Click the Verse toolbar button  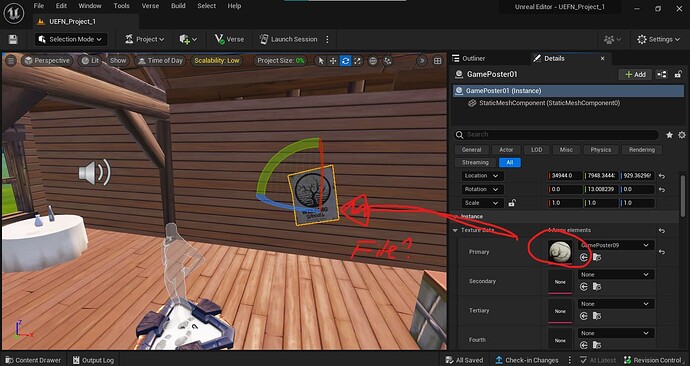229,40
